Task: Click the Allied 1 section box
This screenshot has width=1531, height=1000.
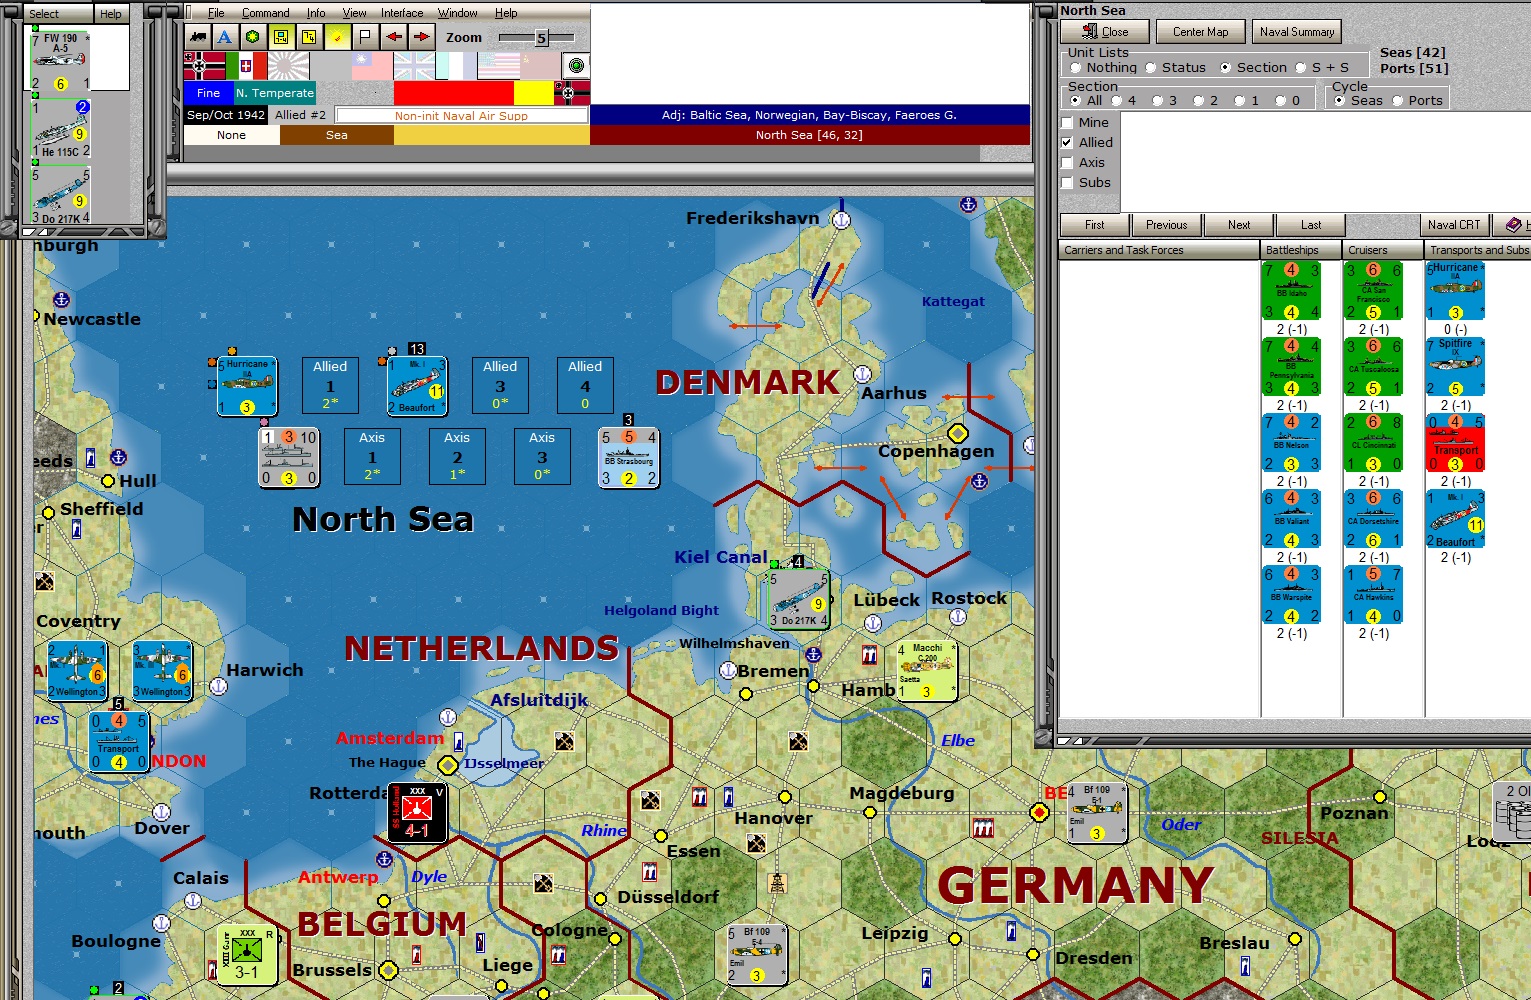Action: coord(330,386)
